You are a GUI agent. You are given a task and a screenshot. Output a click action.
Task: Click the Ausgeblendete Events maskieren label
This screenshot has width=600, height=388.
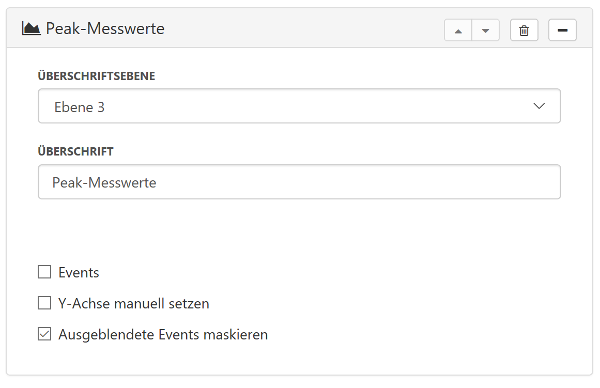163,334
